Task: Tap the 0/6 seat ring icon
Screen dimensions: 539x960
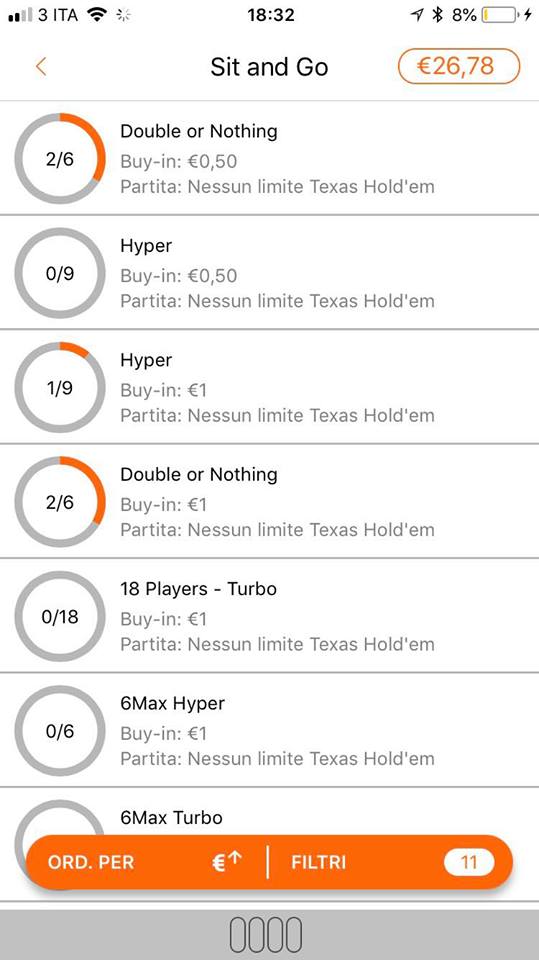Action: pos(60,731)
